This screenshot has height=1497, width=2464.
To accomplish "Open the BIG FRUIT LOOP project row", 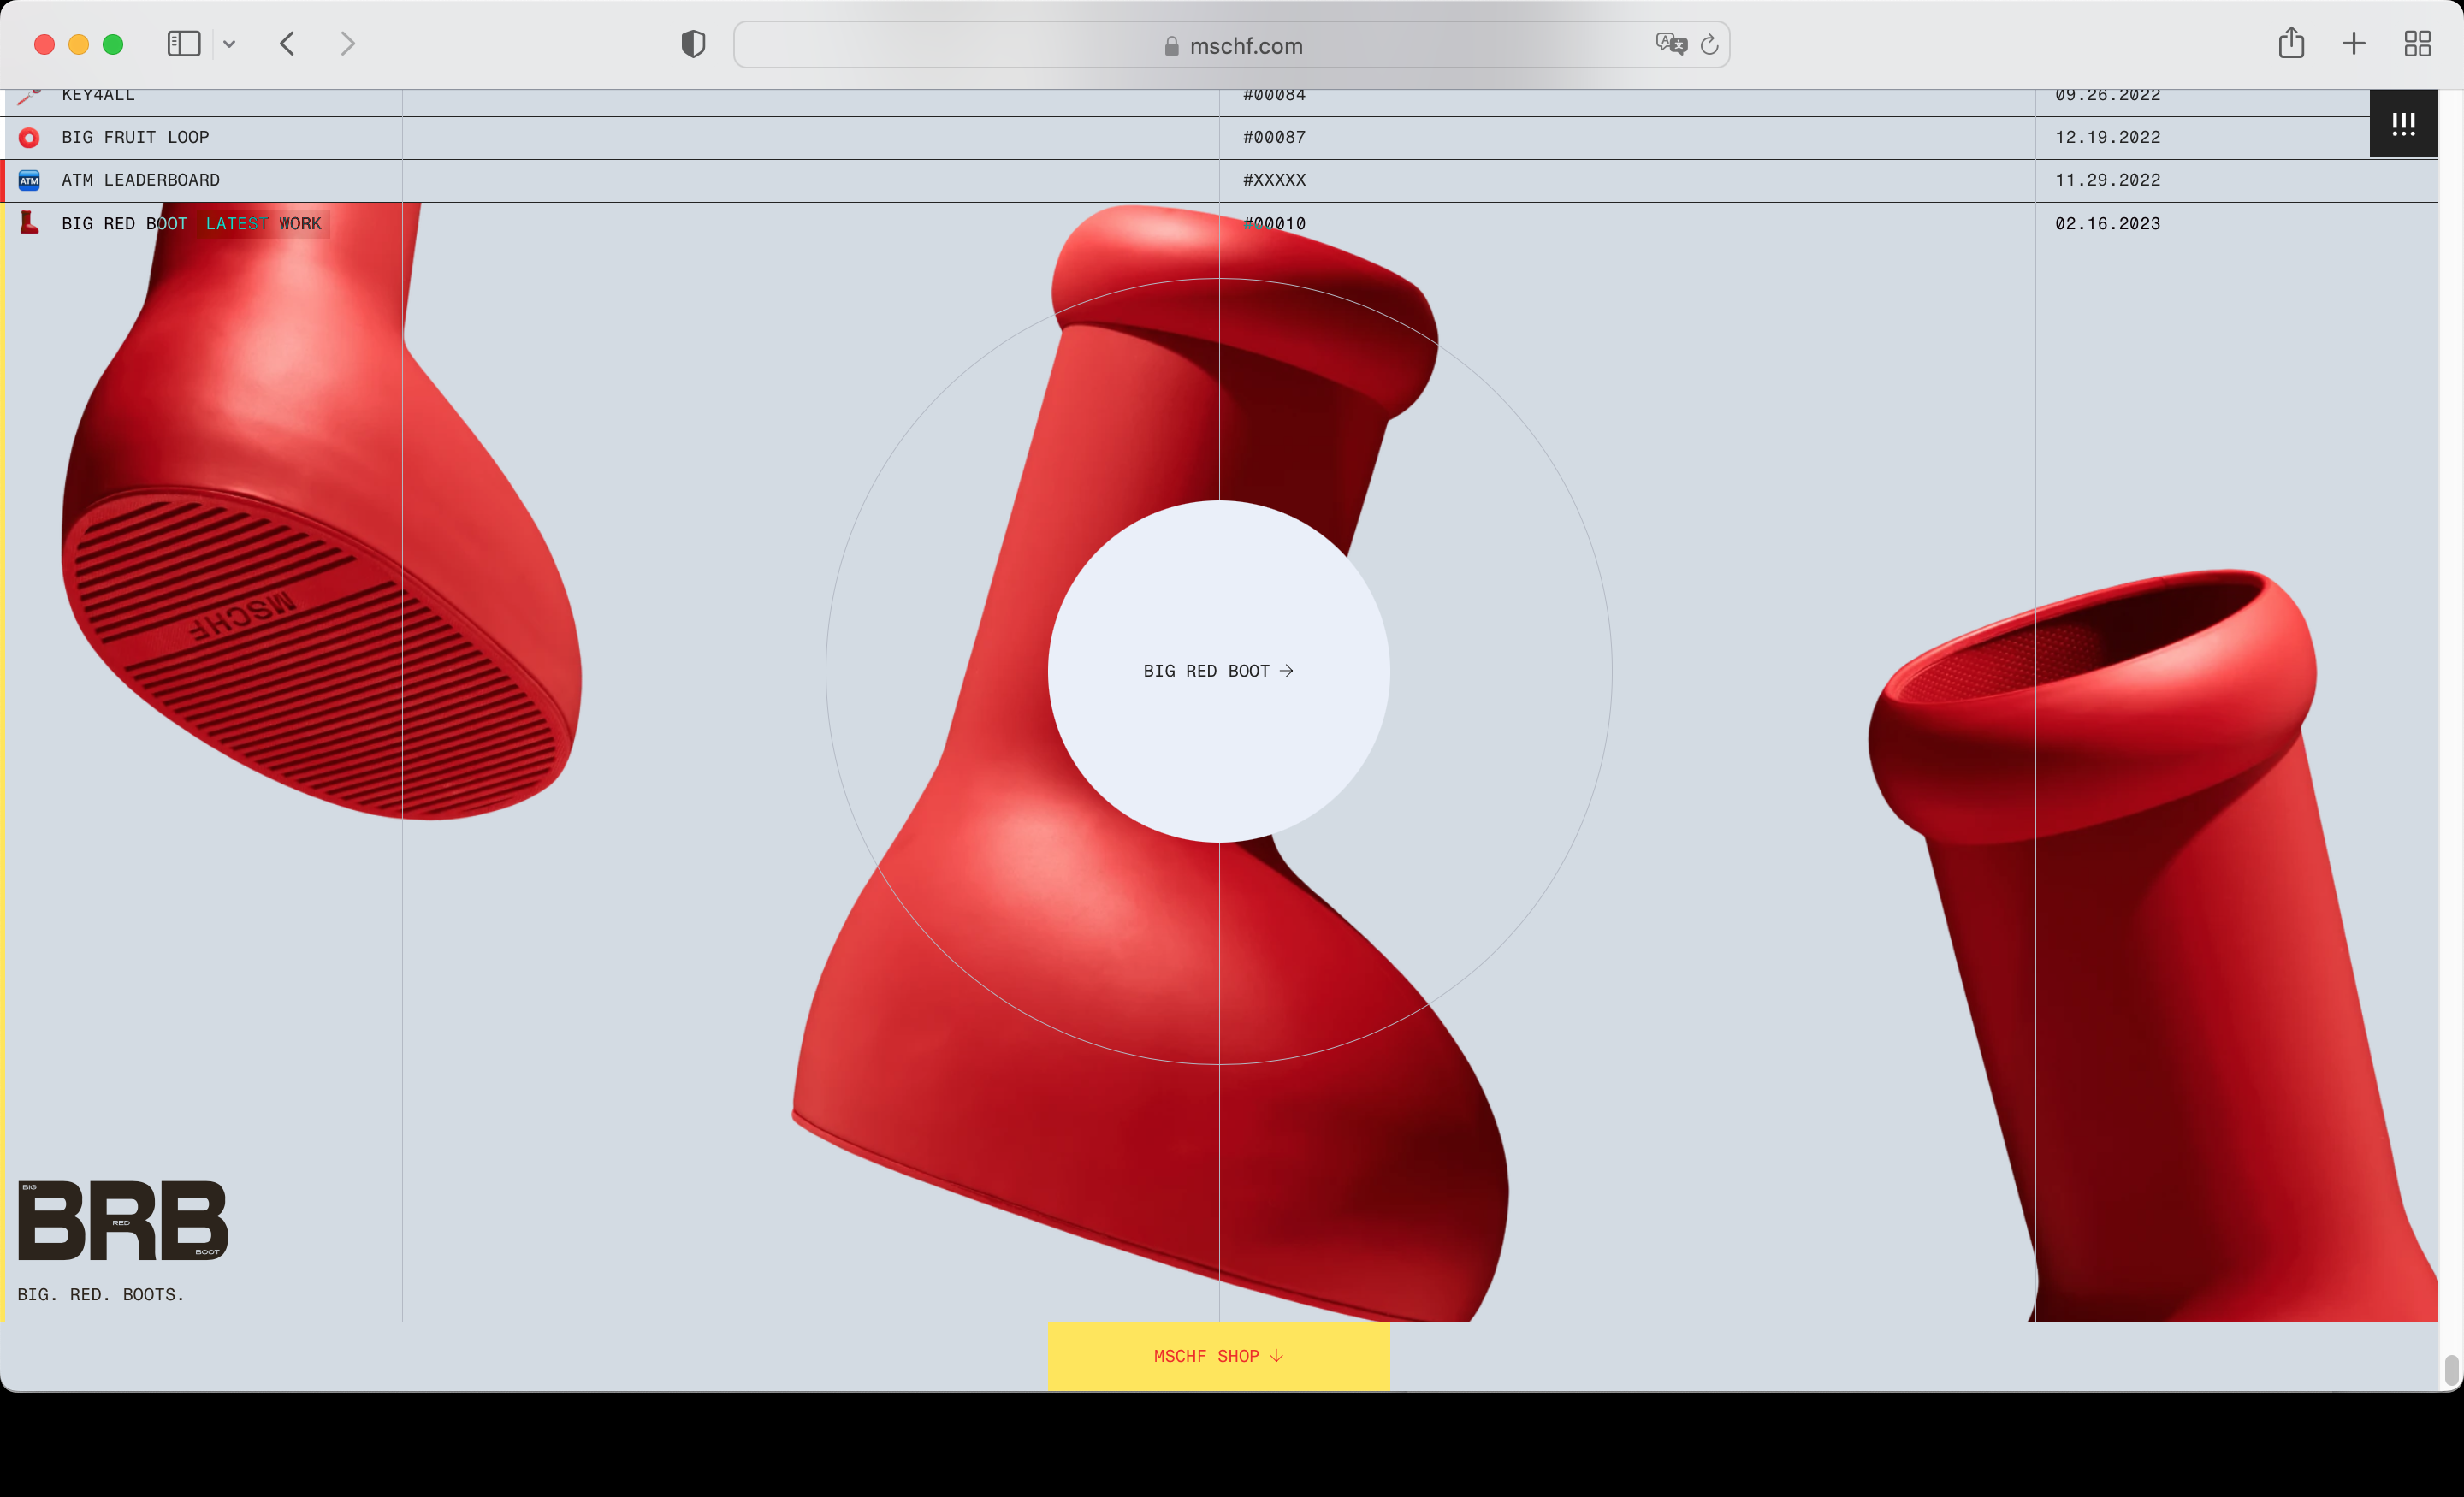I will click(x=1219, y=138).
